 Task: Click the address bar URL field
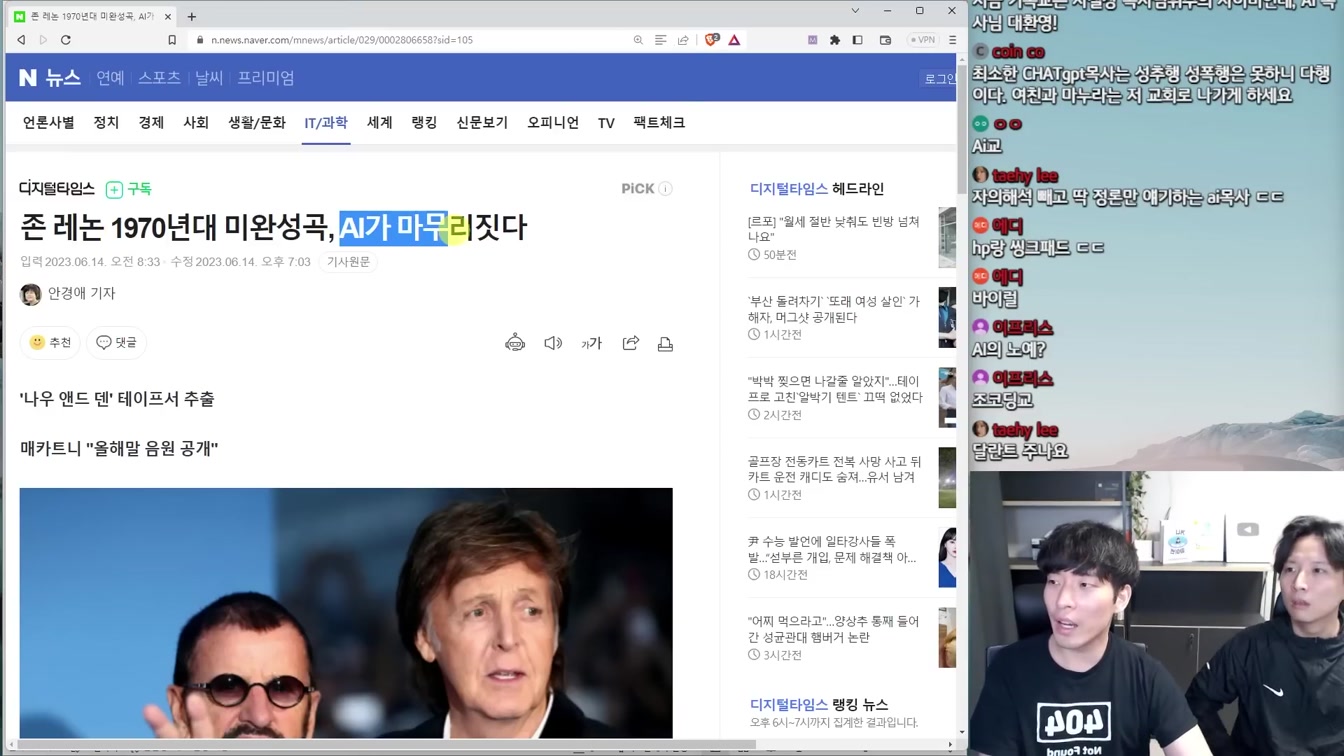tap(410, 40)
